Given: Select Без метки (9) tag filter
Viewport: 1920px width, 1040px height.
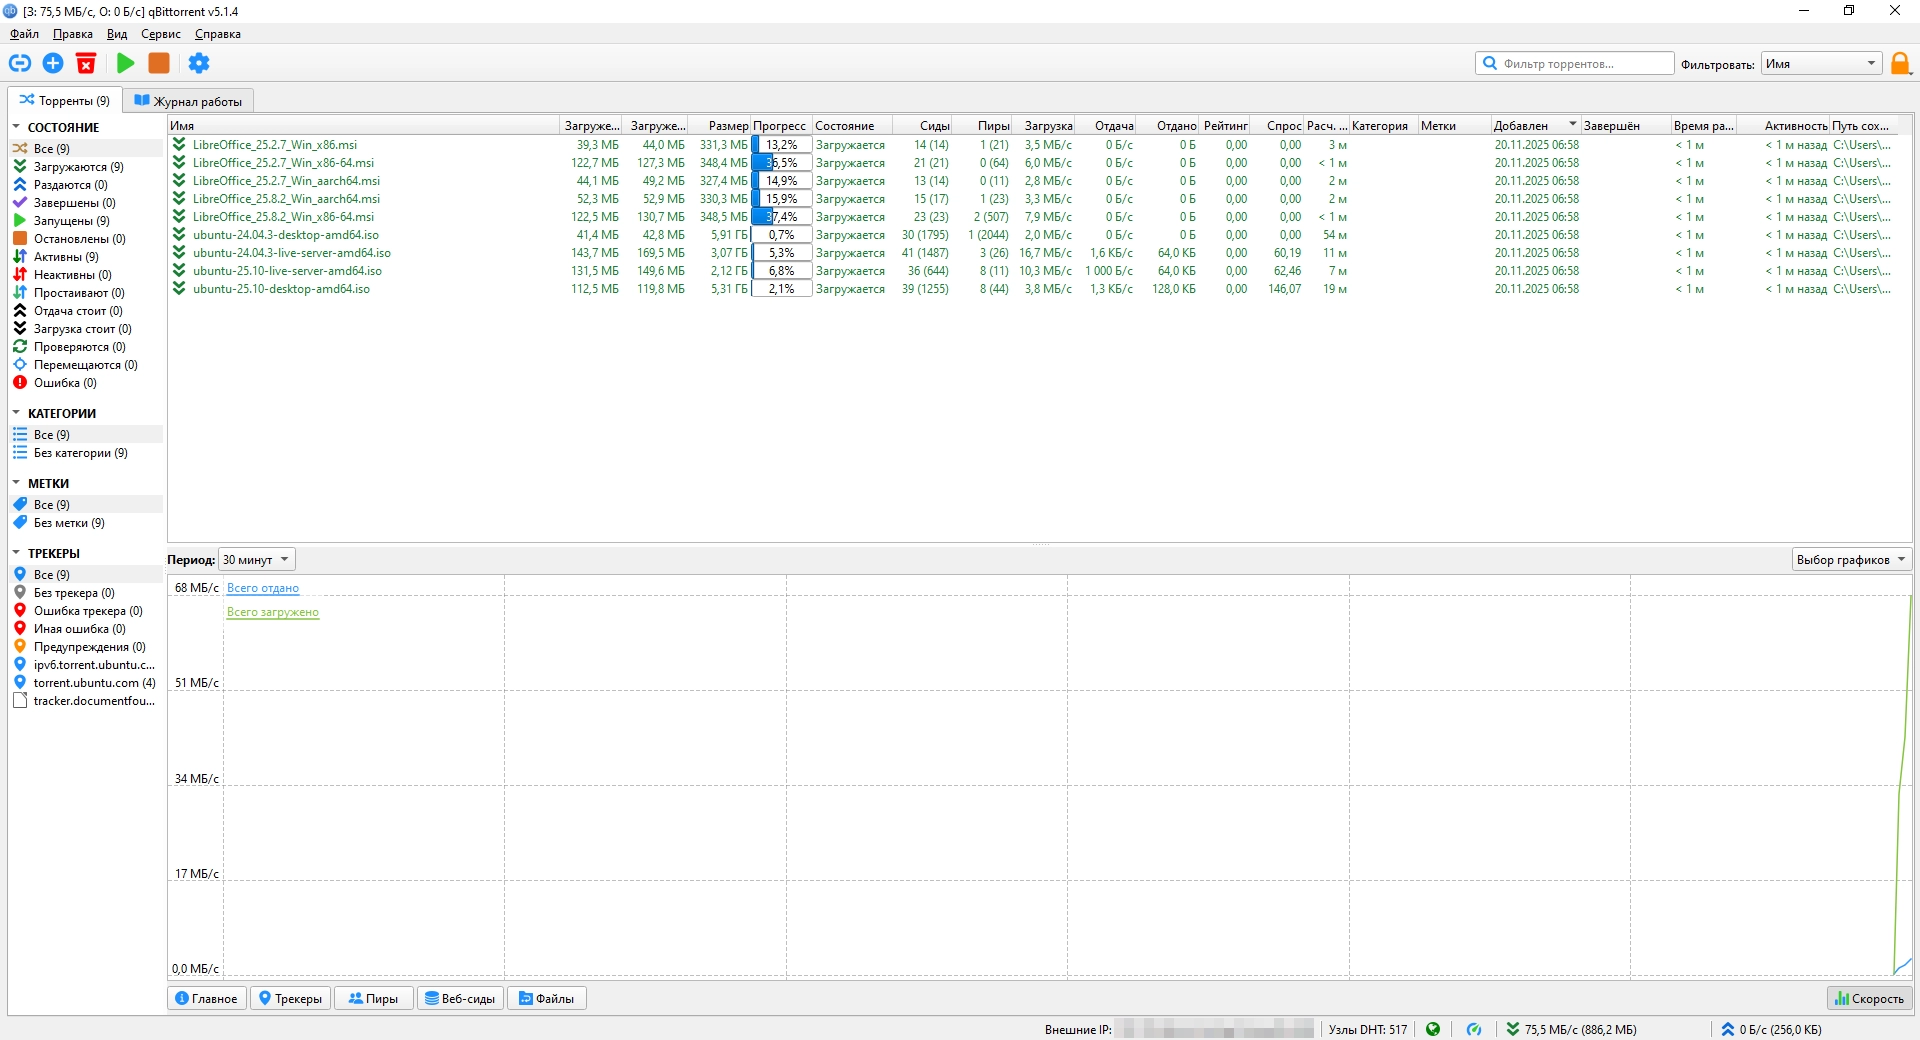Looking at the screenshot, I should click(69, 523).
